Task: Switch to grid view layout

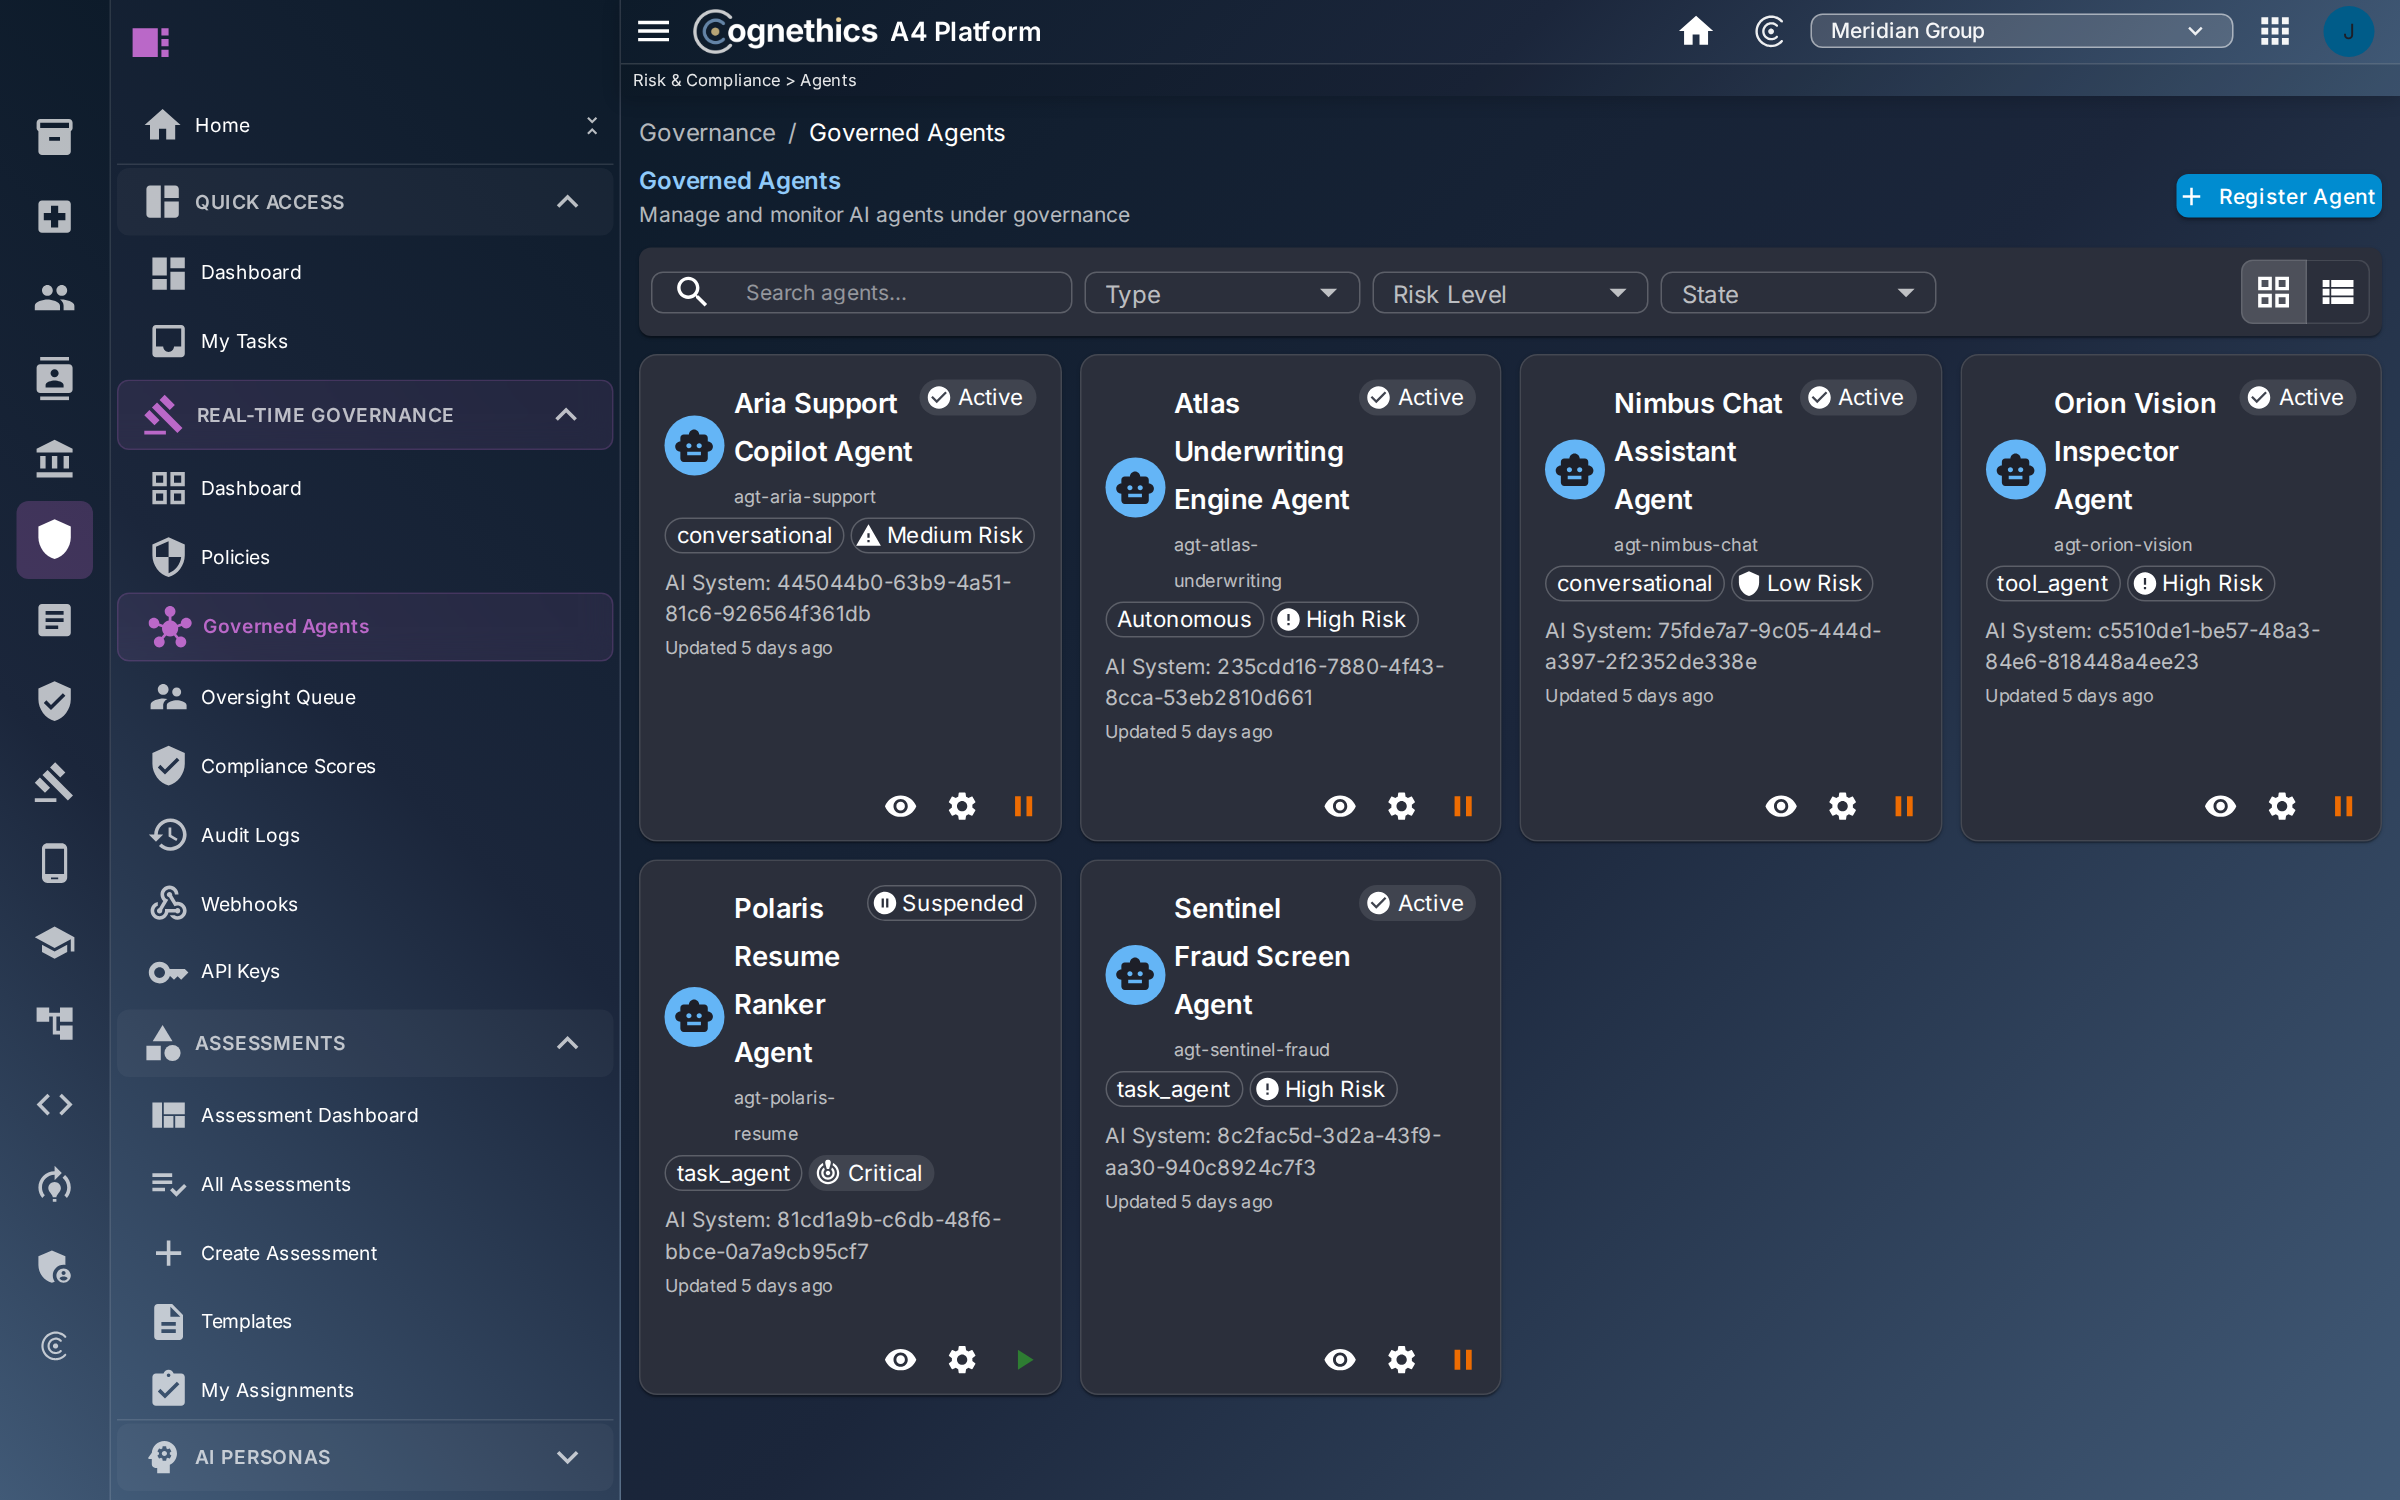Action: point(2273,292)
